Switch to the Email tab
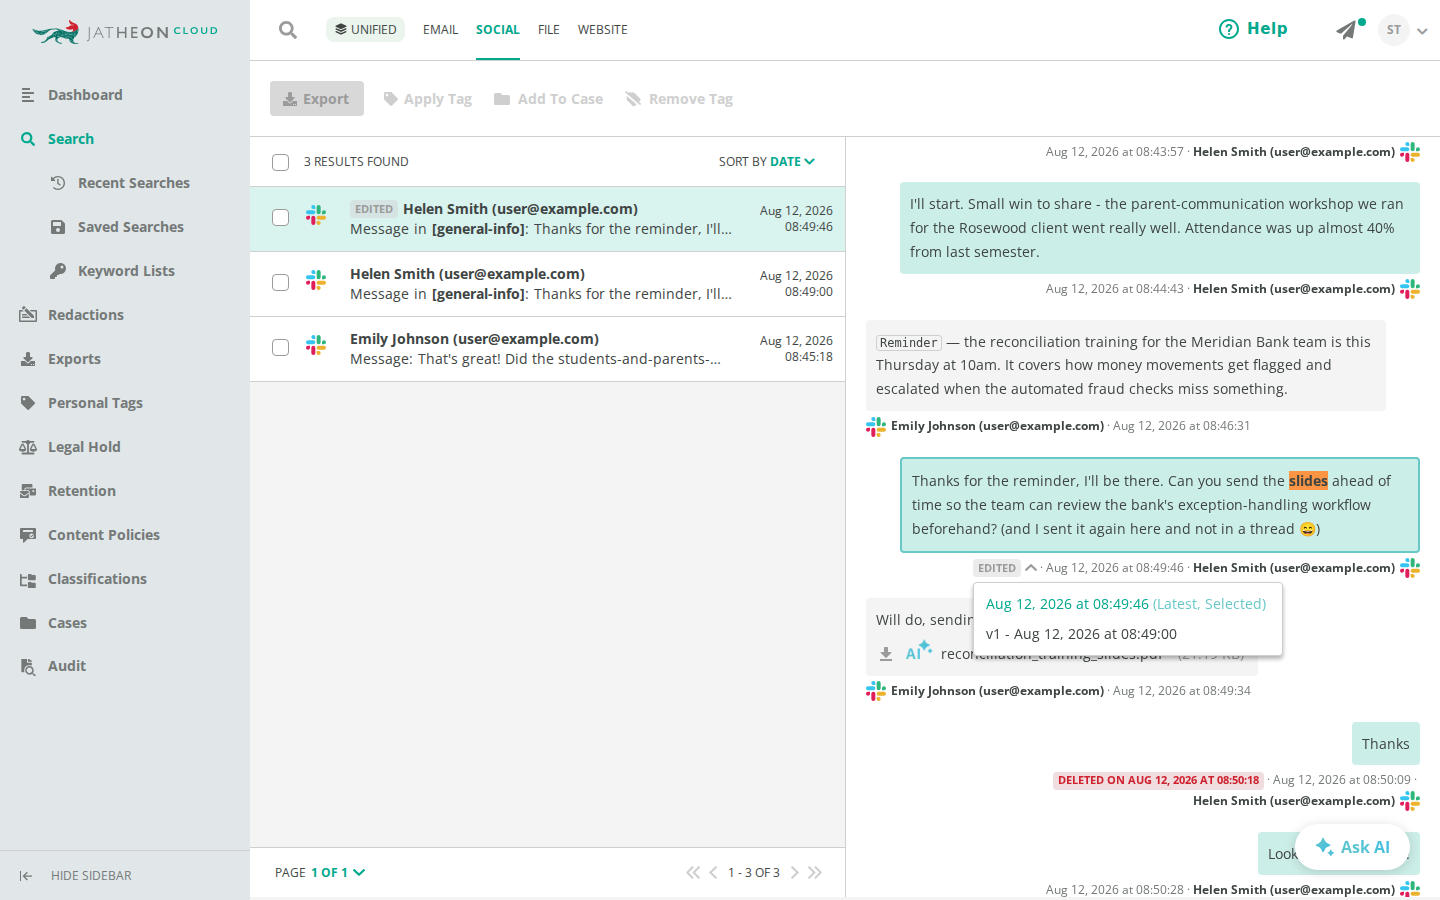 tap(440, 30)
